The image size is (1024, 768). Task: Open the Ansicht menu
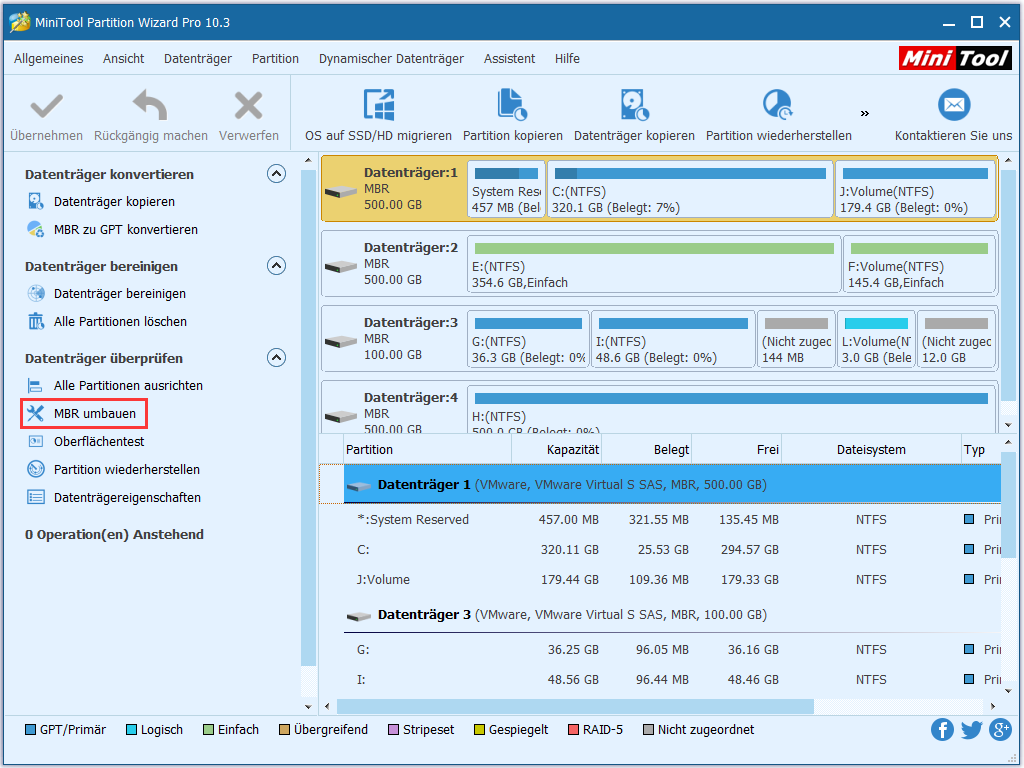[x=123, y=59]
